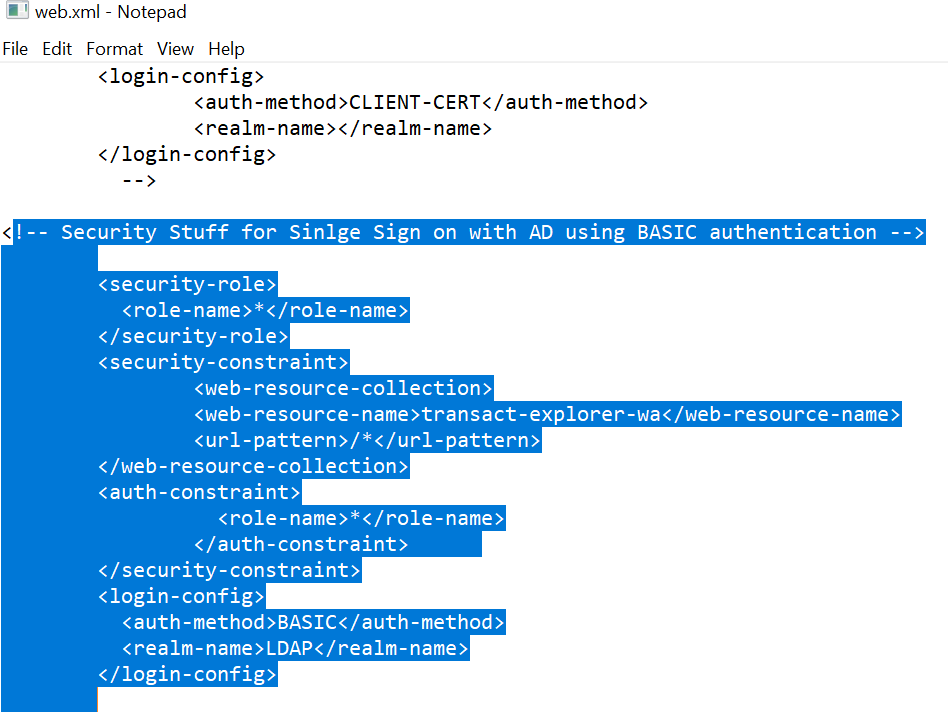This screenshot has height=712, width=948.
Task: Click the closing </security-role> tag
Action: [193, 336]
